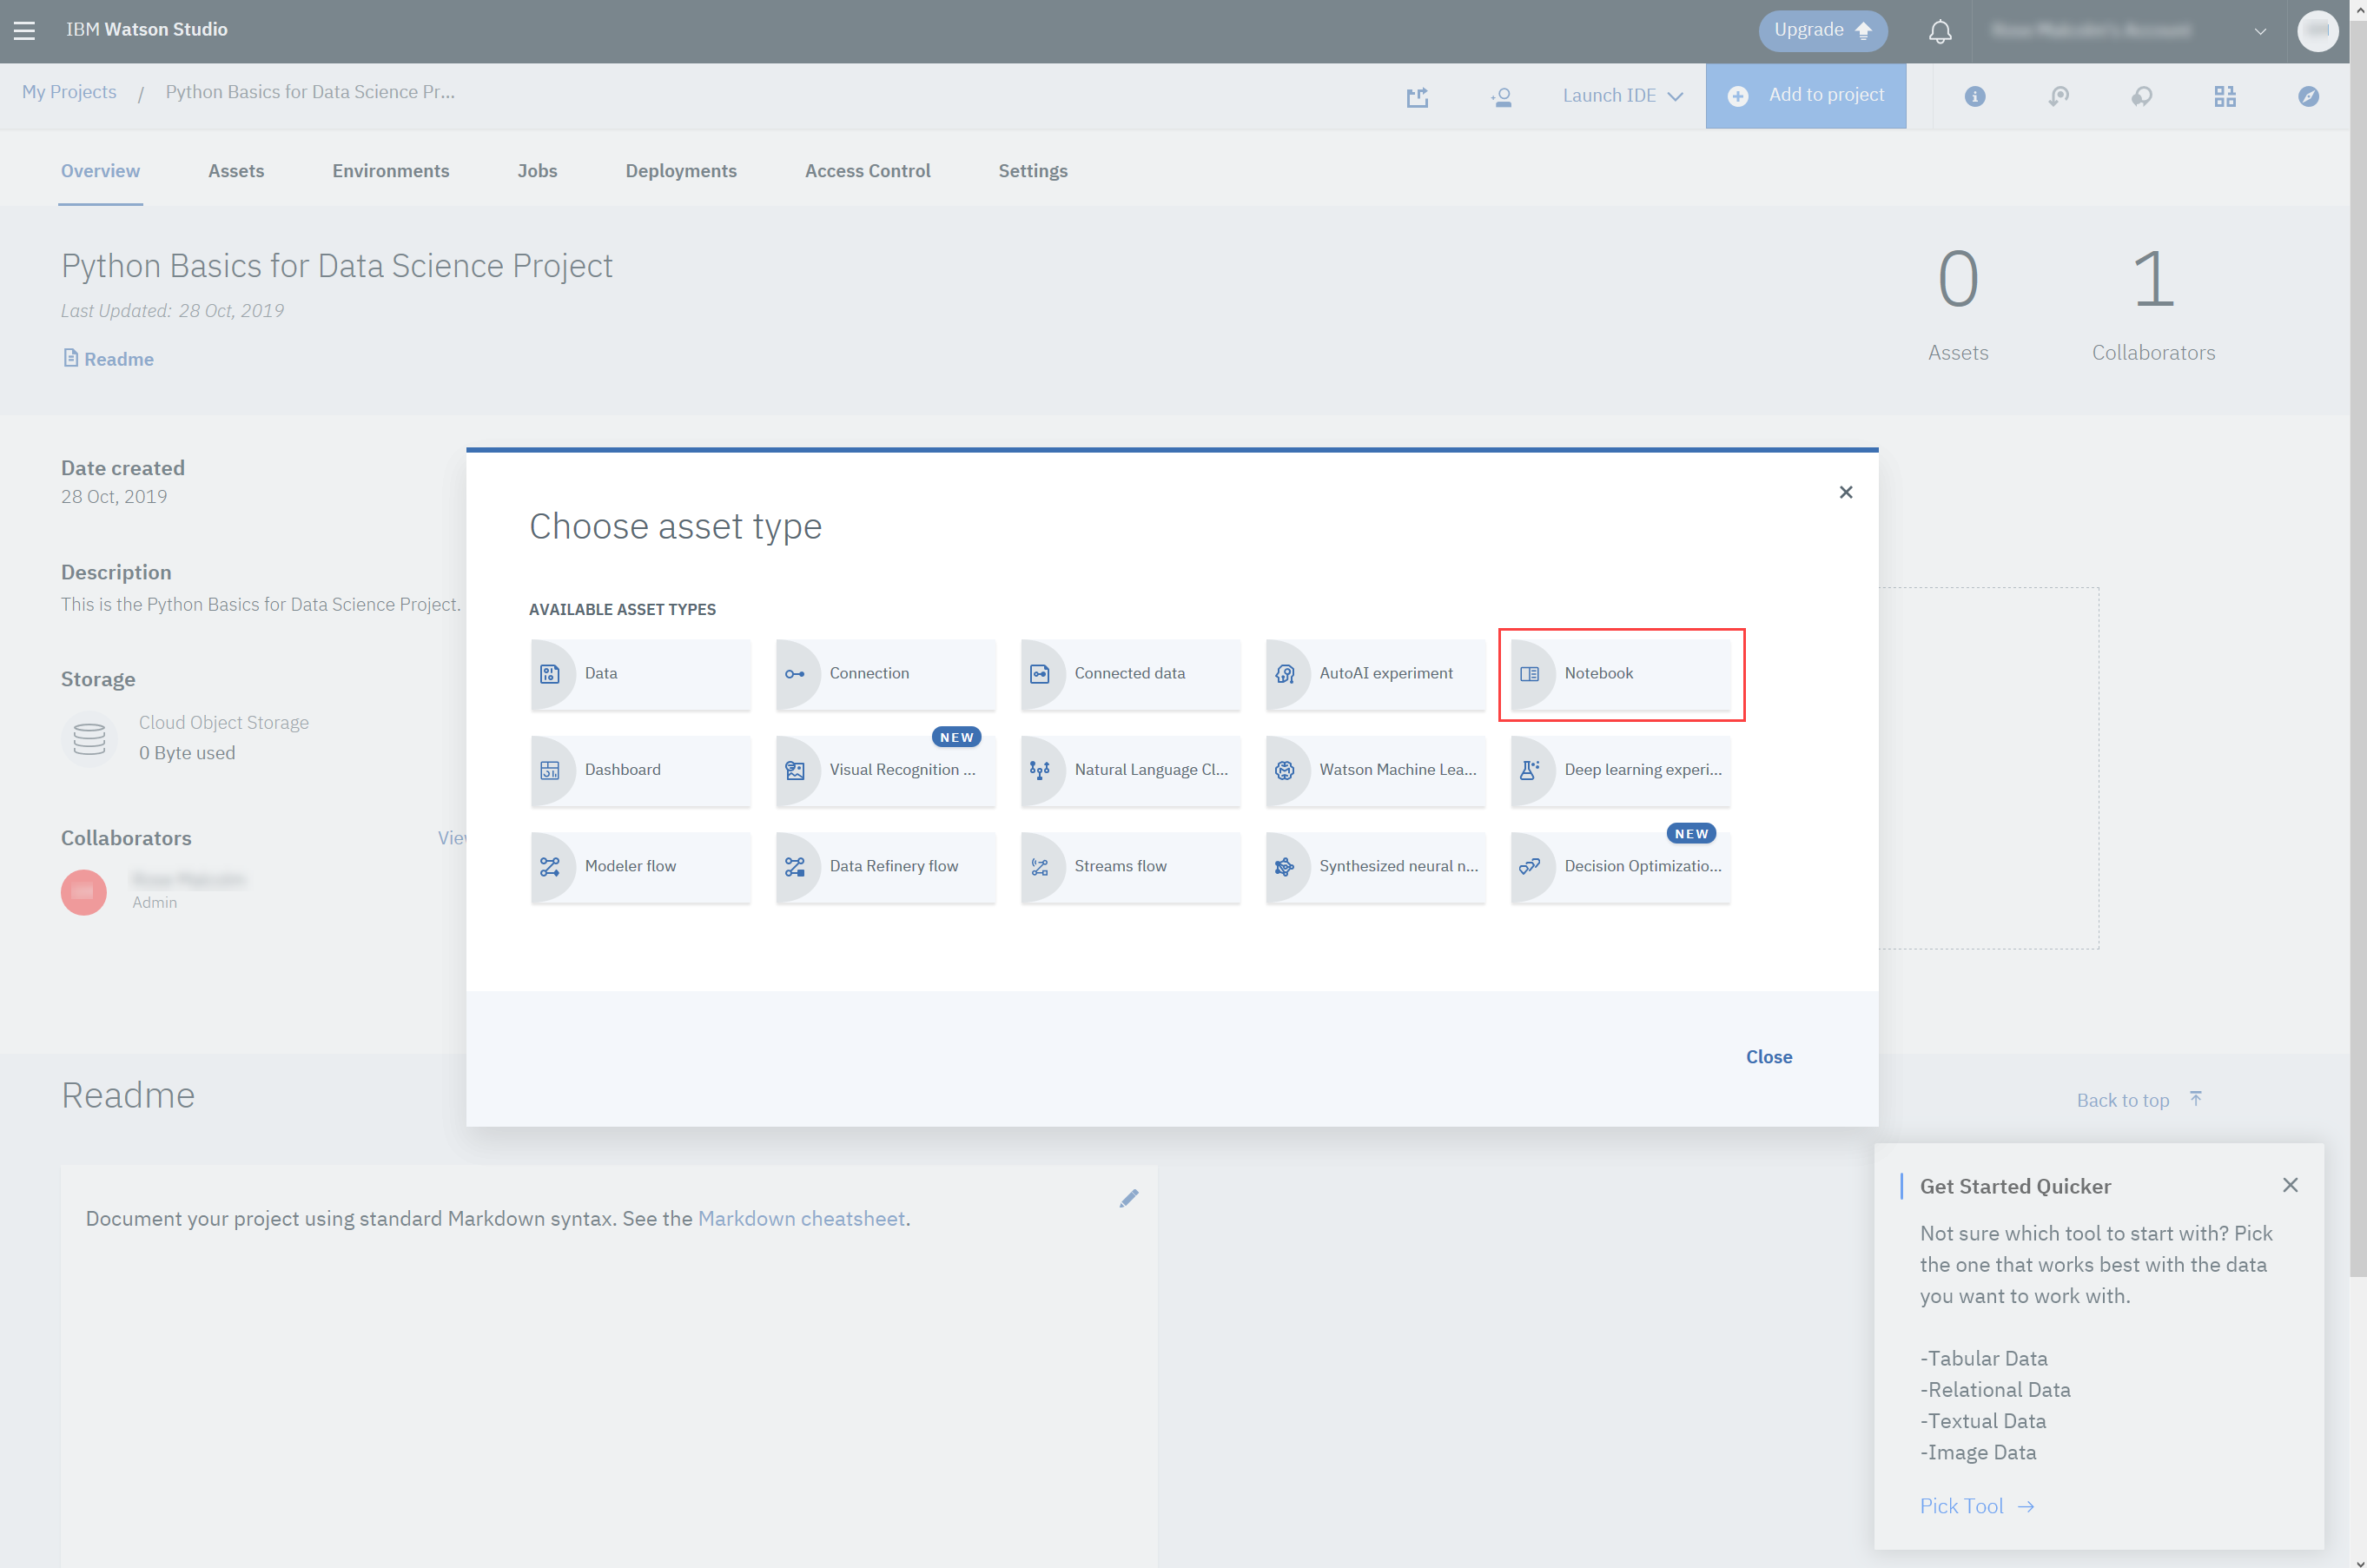Edit Readme with the pencil icon
Viewport: 2367px width, 1568px height.
click(x=1129, y=1198)
